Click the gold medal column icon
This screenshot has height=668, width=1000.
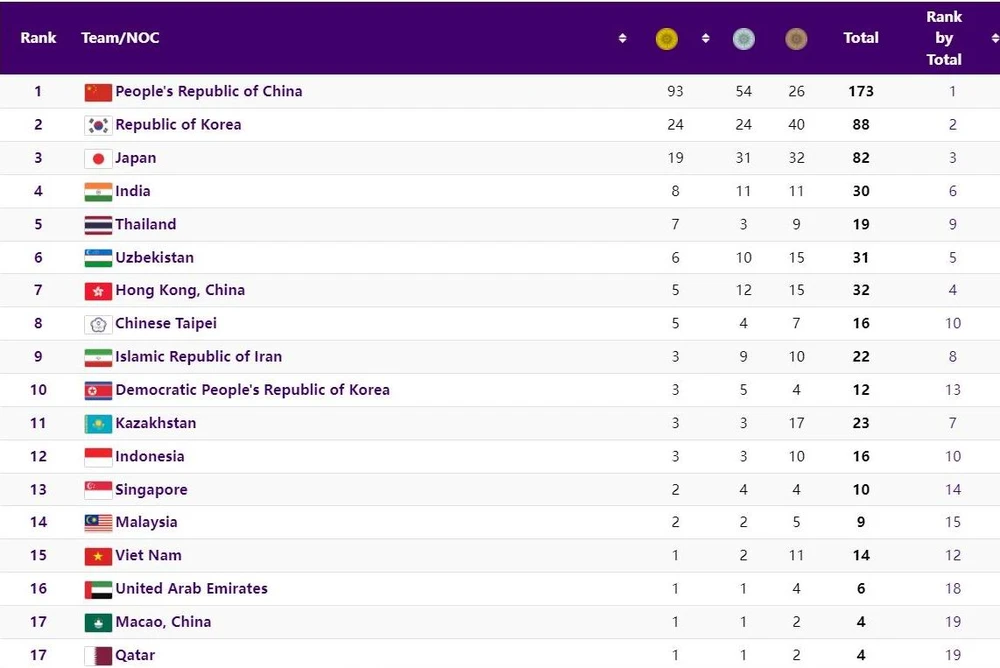[x=666, y=39]
